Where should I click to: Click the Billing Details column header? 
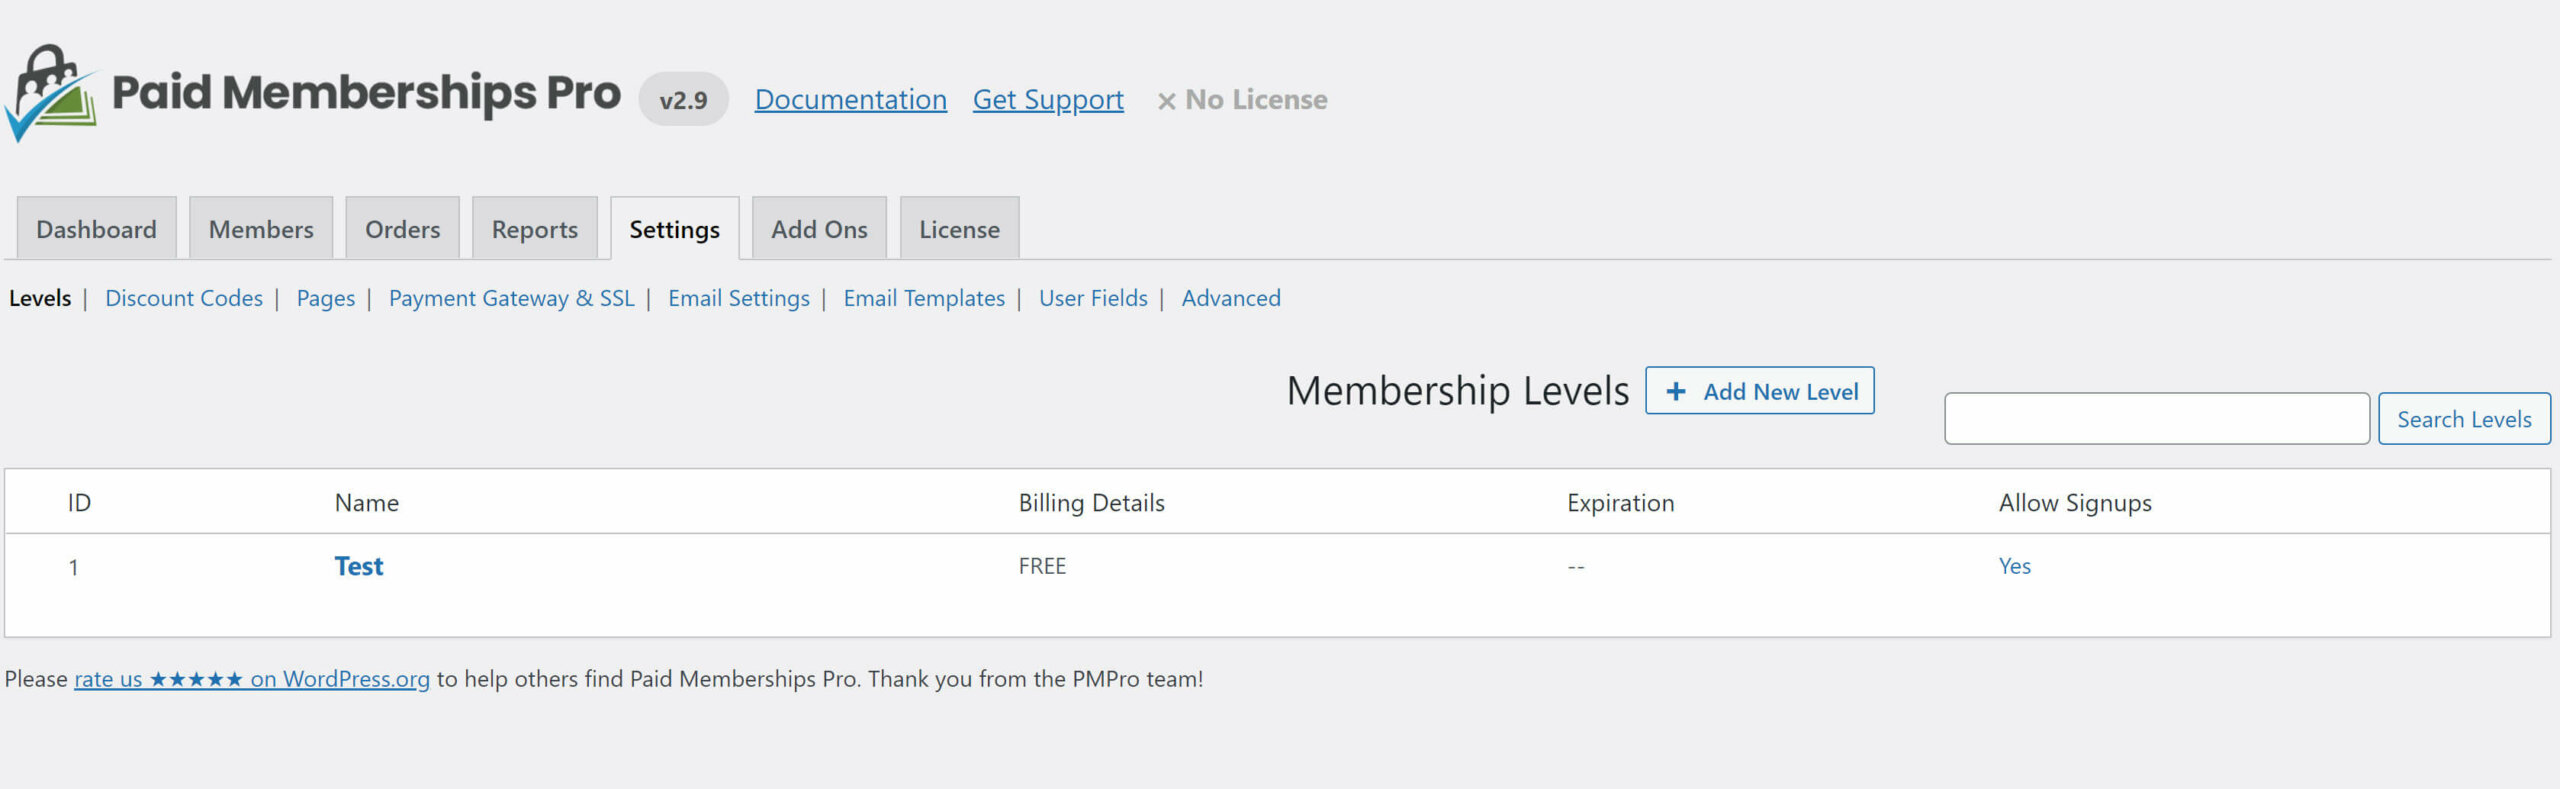[x=1091, y=503]
